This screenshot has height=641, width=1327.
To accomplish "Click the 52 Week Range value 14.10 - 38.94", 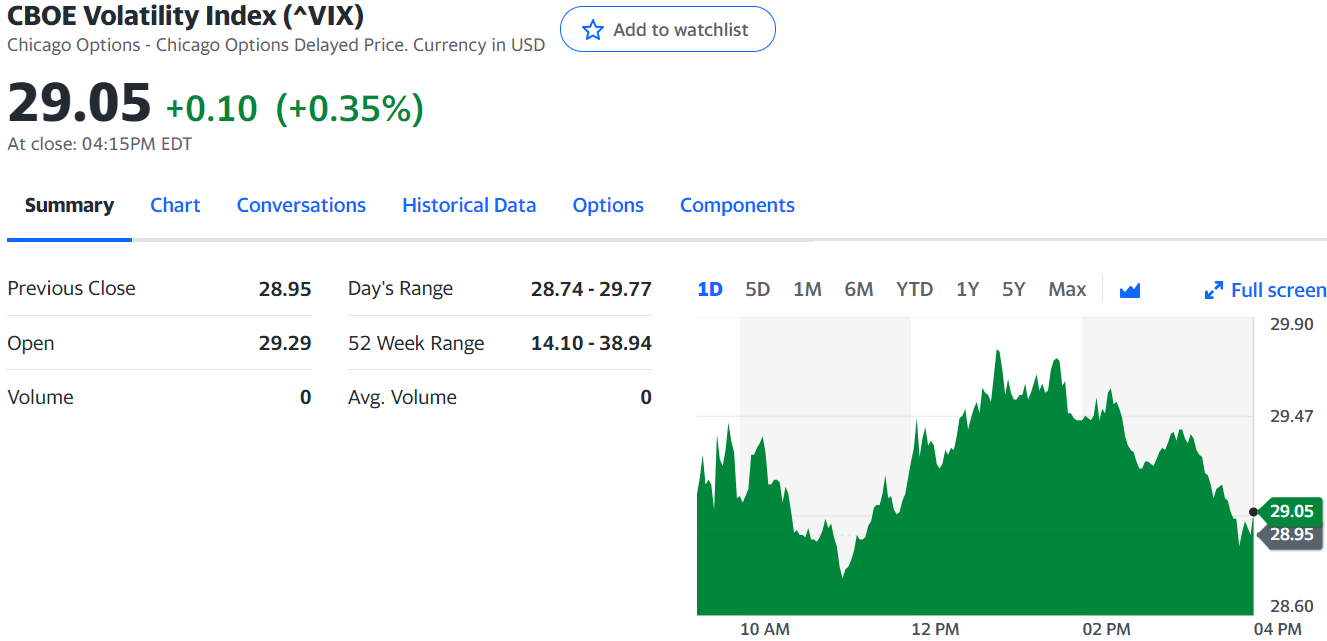I will coord(591,343).
